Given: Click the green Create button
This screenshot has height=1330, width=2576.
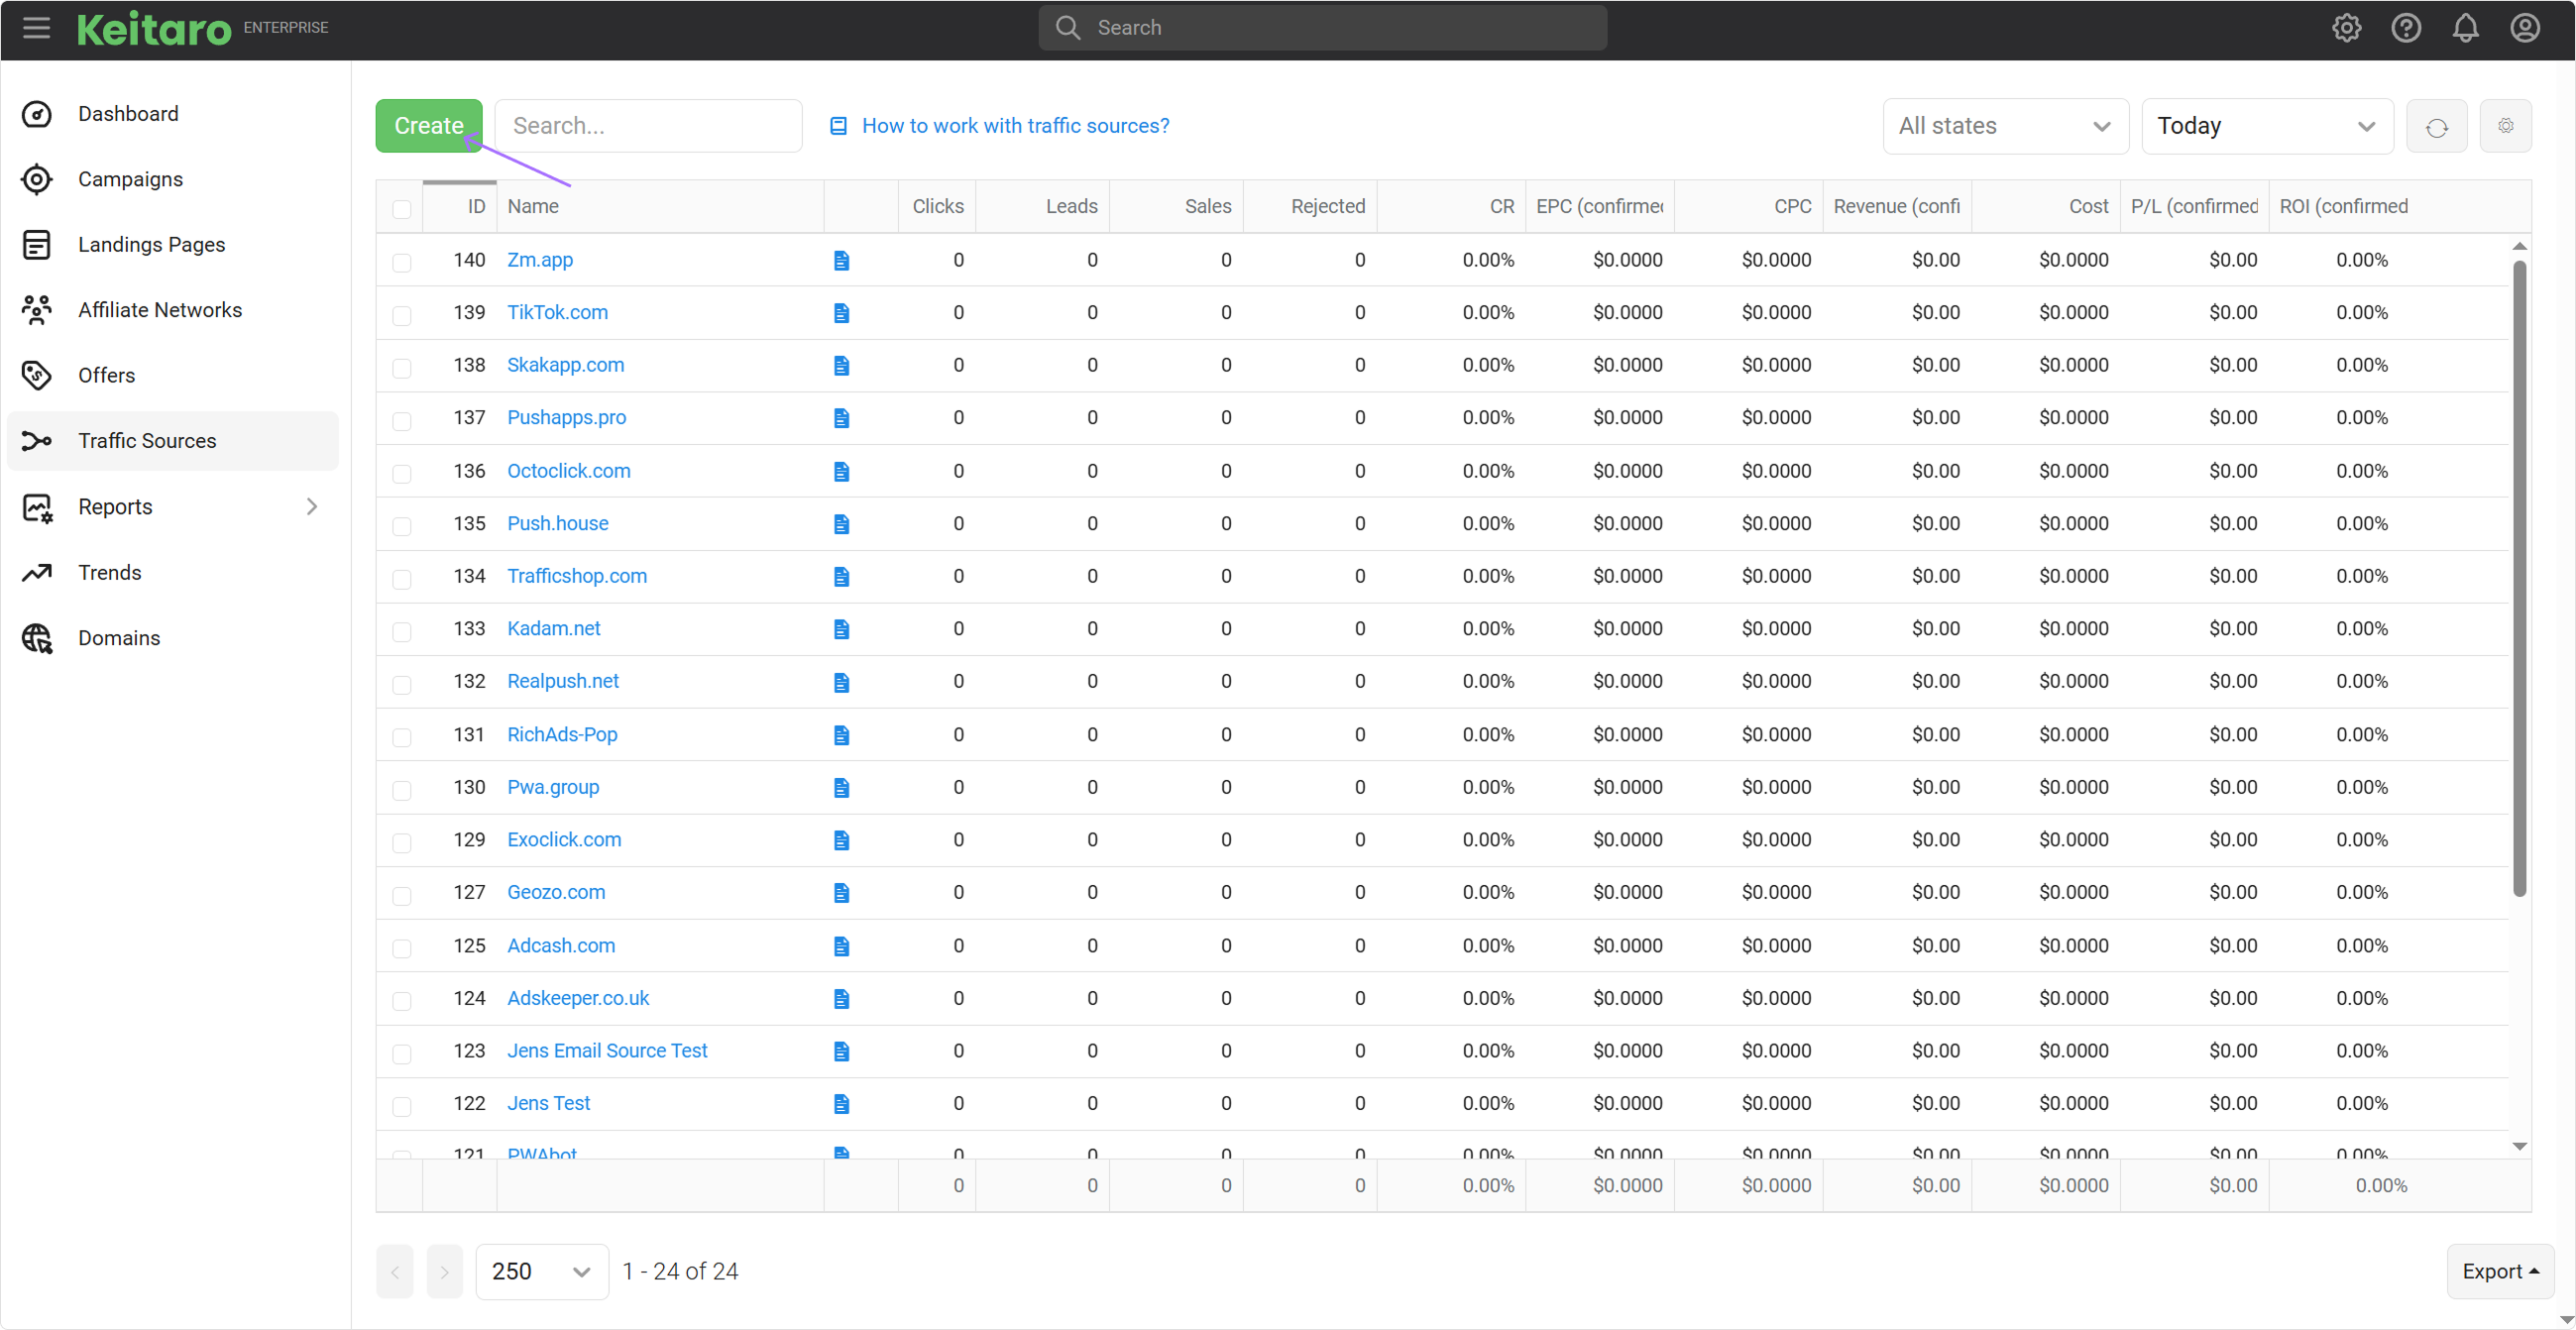Looking at the screenshot, I should pos(429,126).
